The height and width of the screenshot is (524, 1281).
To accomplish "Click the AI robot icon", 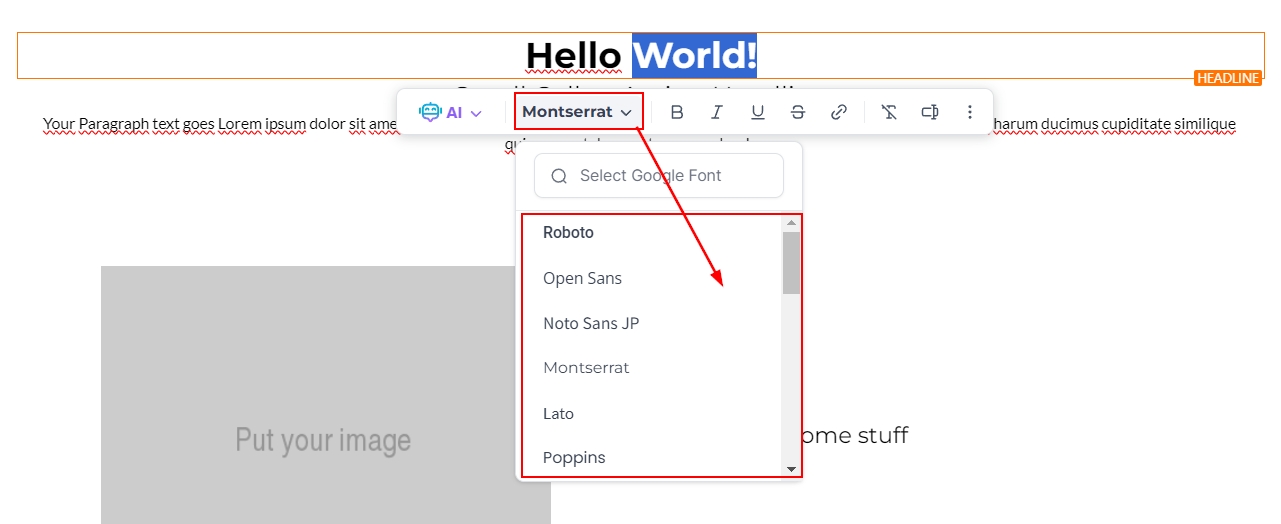I will click(x=430, y=112).
